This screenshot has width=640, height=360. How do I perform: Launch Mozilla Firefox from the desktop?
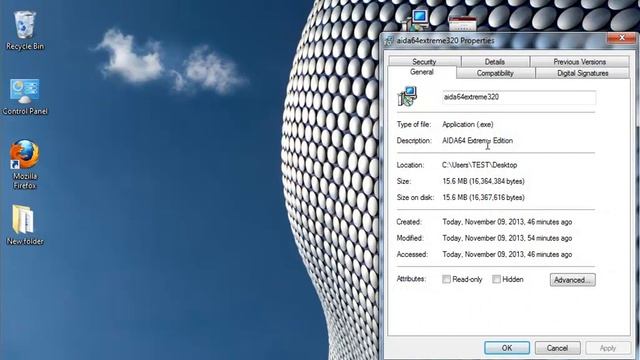(x=25, y=164)
